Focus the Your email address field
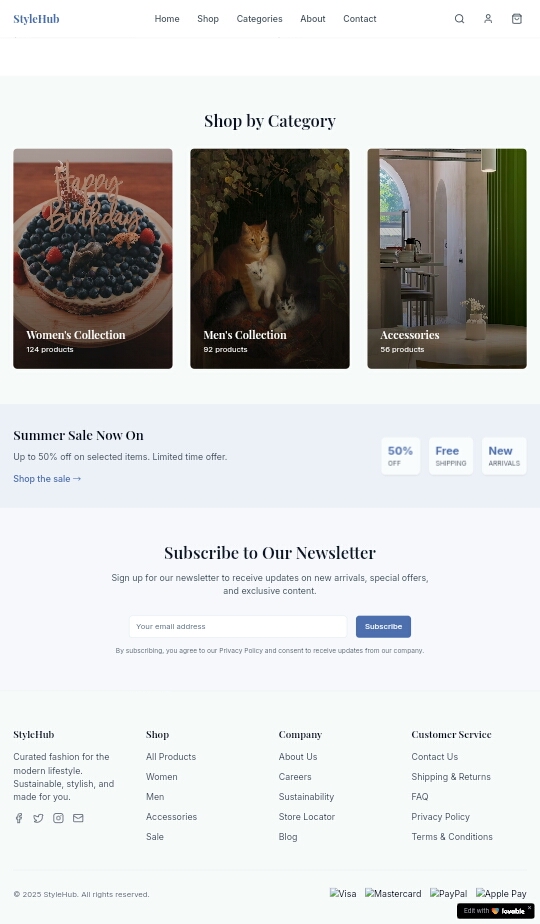Viewport: 540px width, 924px height. coord(238,626)
